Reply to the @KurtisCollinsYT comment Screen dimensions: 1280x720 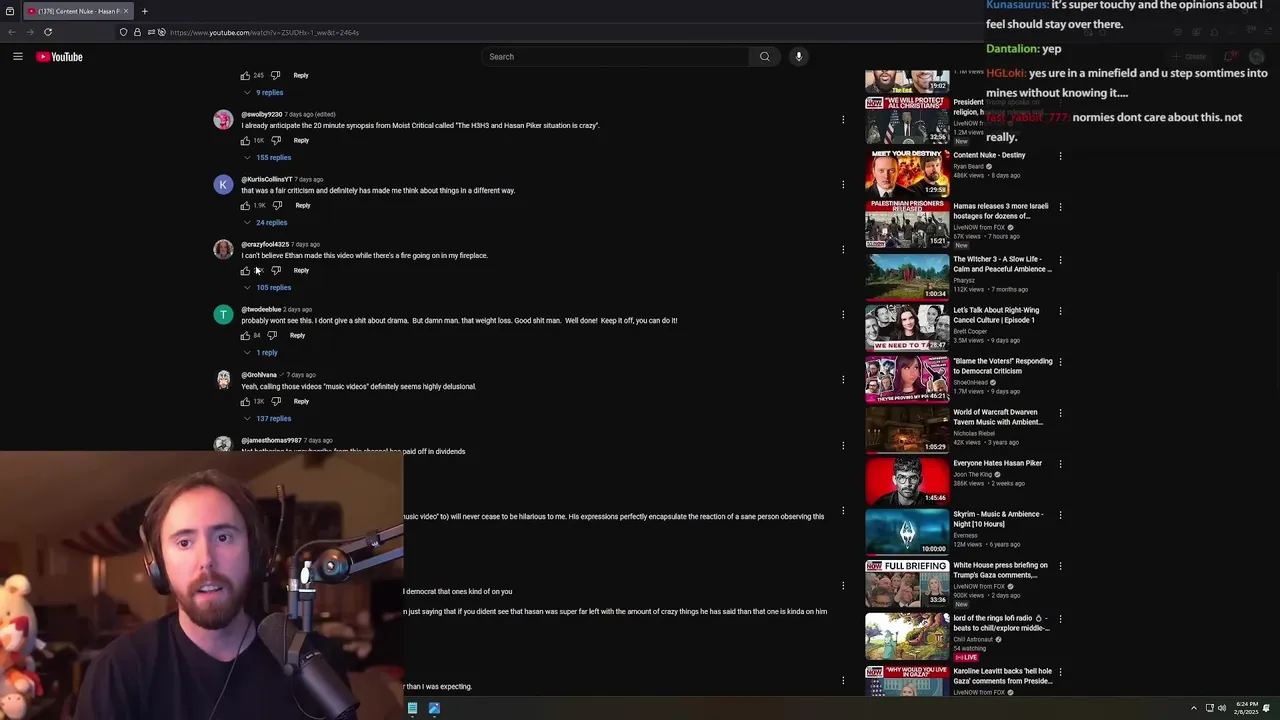pyautogui.click(x=303, y=206)
